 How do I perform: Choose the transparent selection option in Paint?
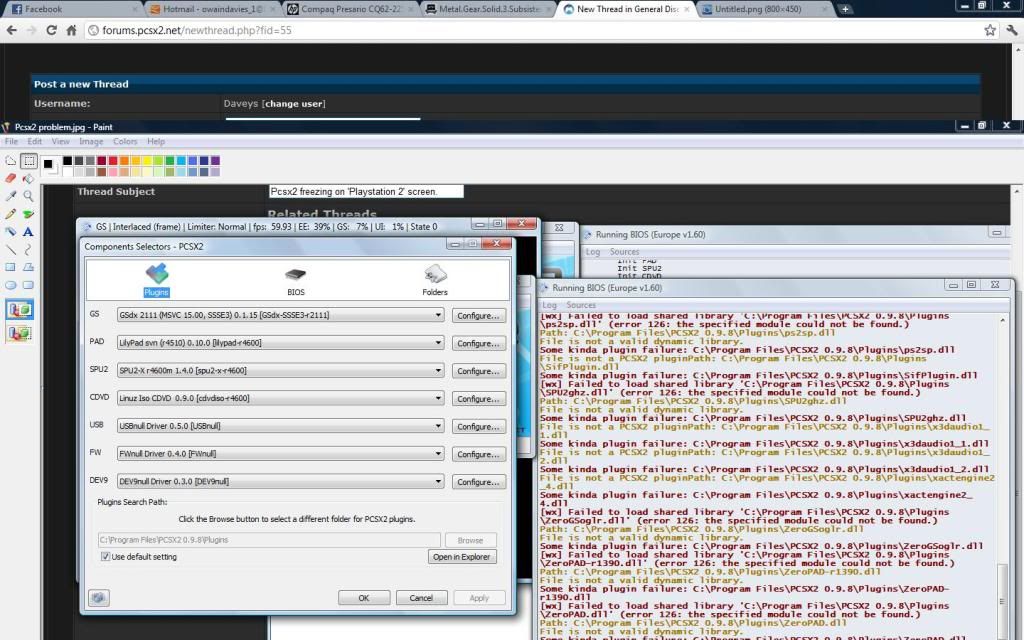(x=20, y=333)
